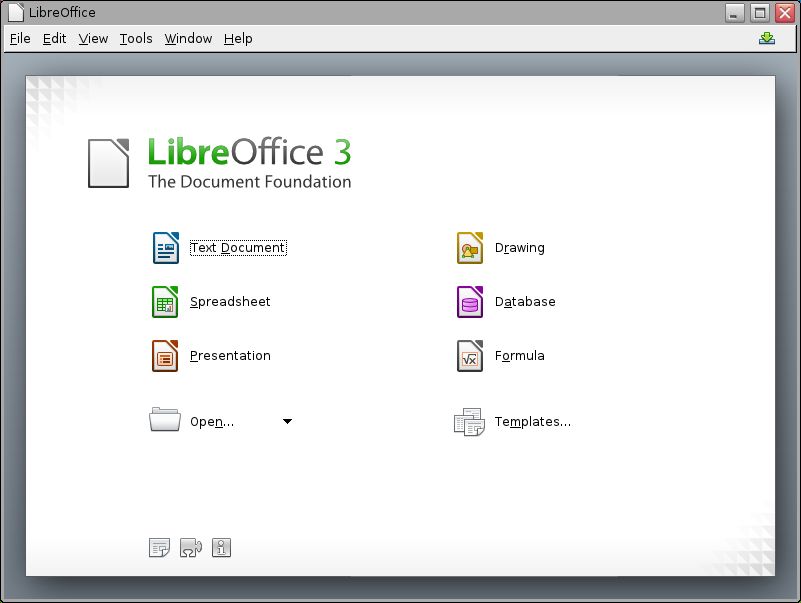Open the Help menu
Screen dimensions: 801x603
(x=238, y=39)
